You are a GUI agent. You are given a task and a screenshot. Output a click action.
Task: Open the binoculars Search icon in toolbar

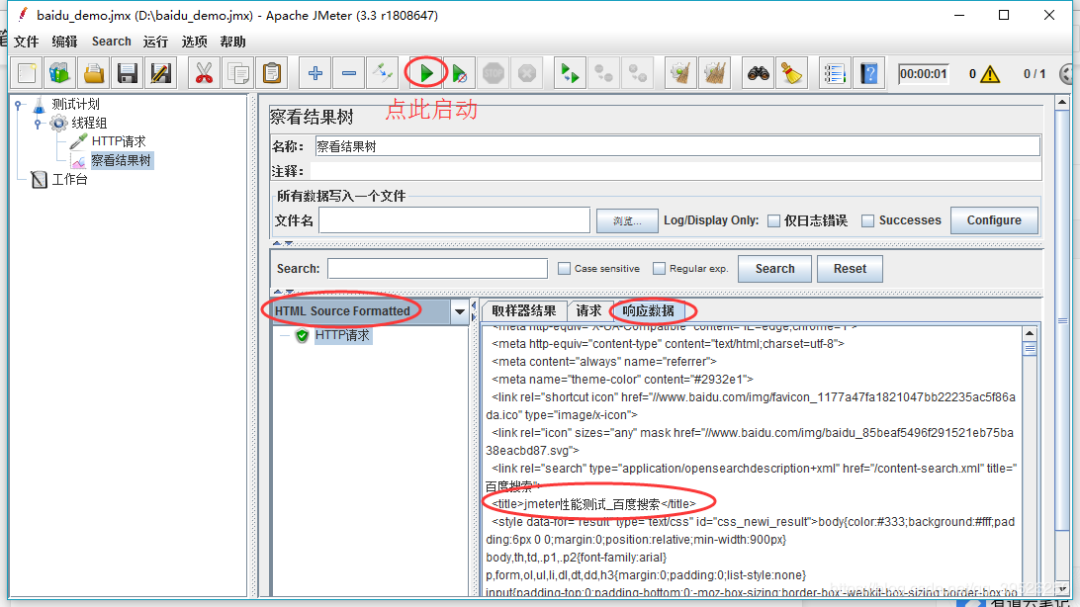[758, 72]
